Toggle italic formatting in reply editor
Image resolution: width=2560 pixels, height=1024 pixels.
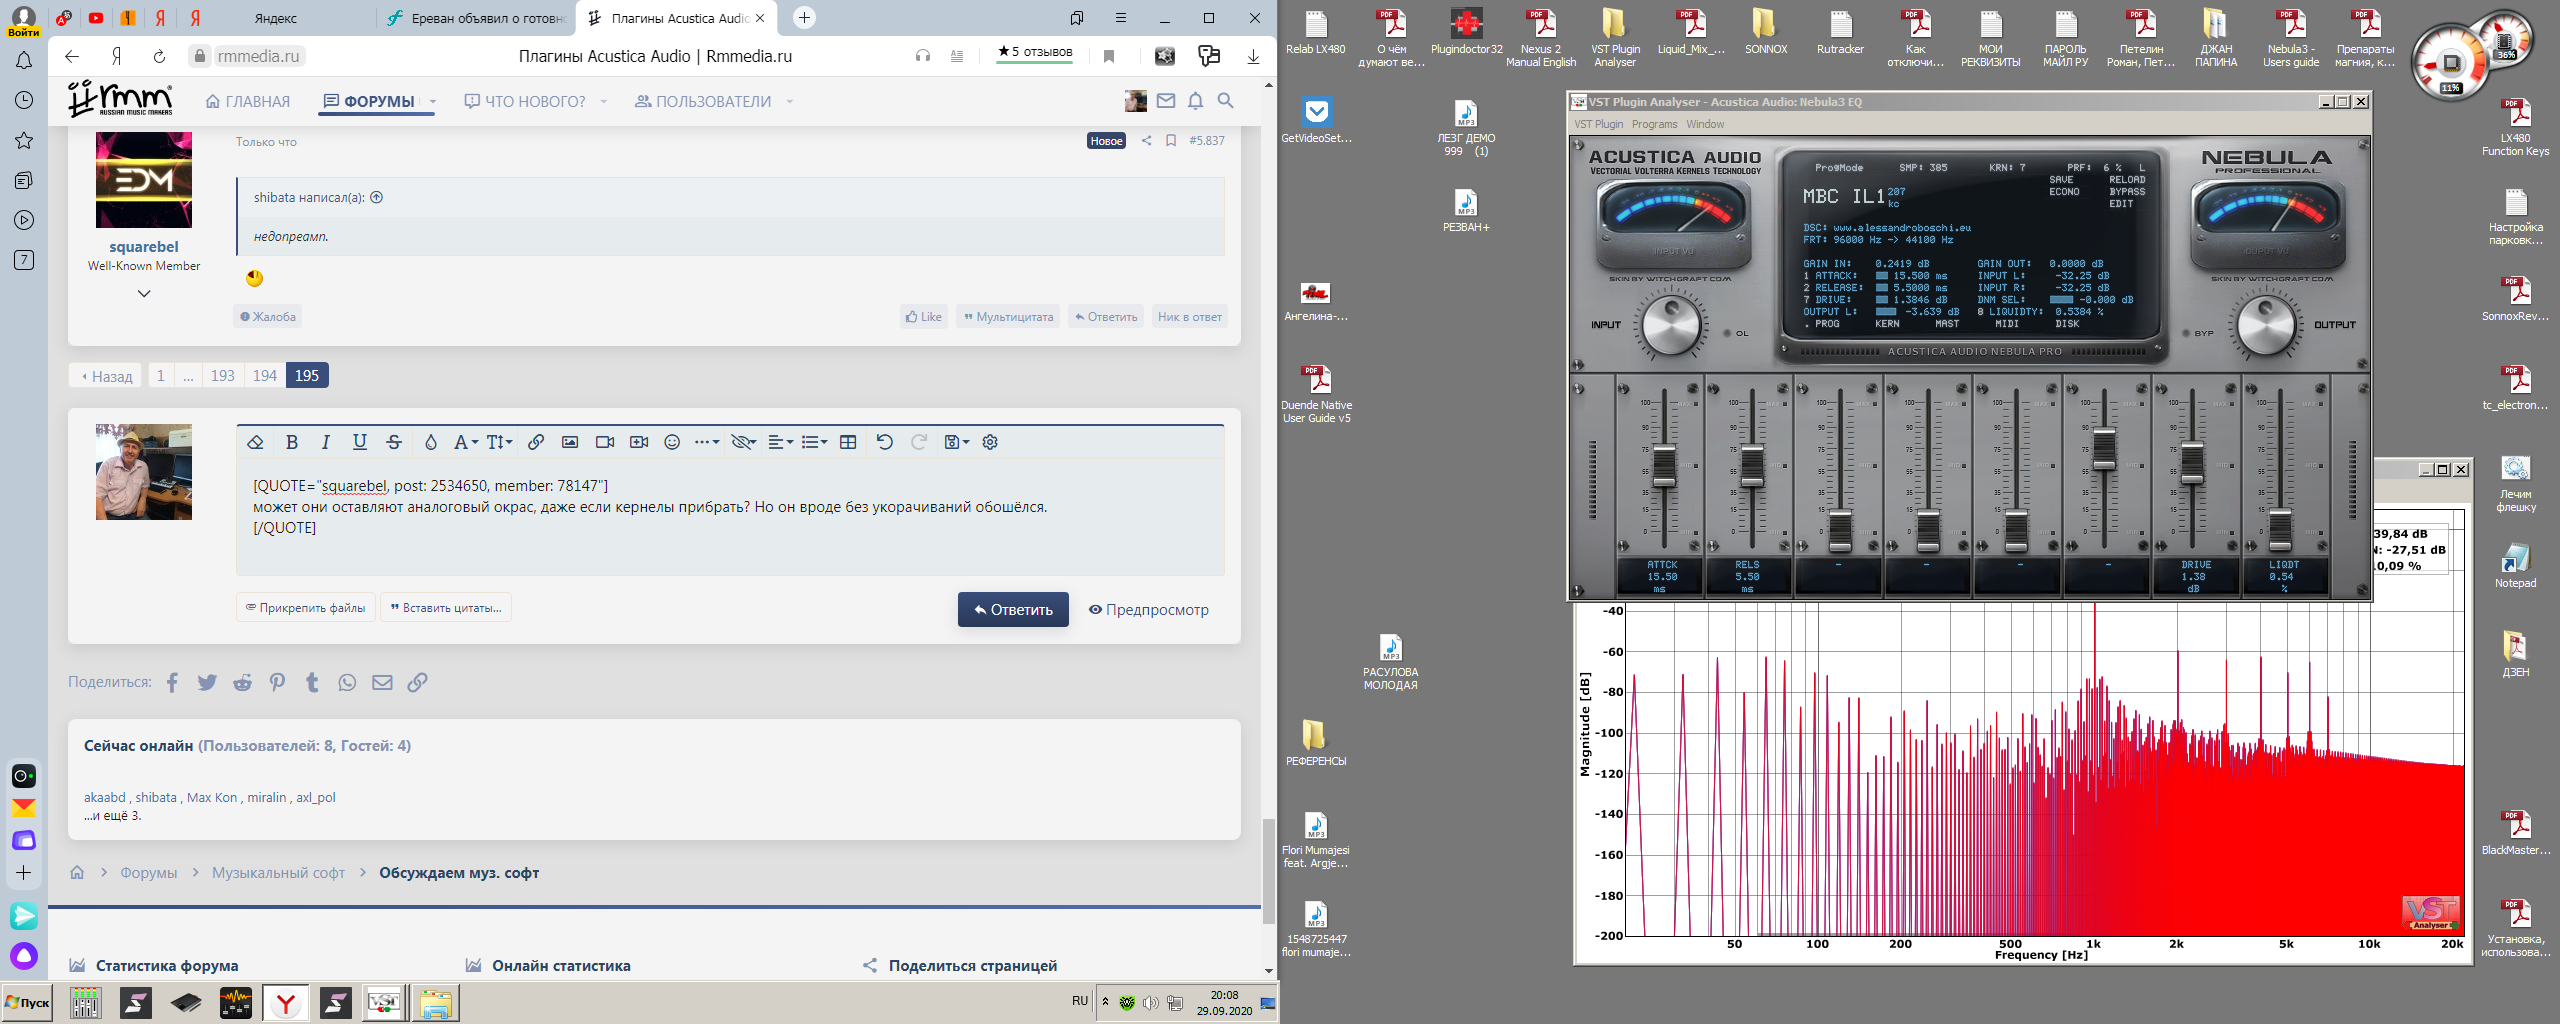coord(325,442)
